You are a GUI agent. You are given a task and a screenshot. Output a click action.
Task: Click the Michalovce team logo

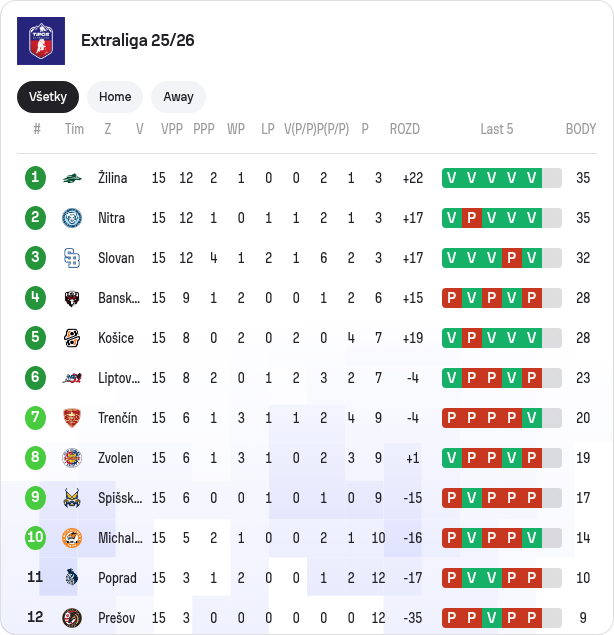tap(71, 538)
